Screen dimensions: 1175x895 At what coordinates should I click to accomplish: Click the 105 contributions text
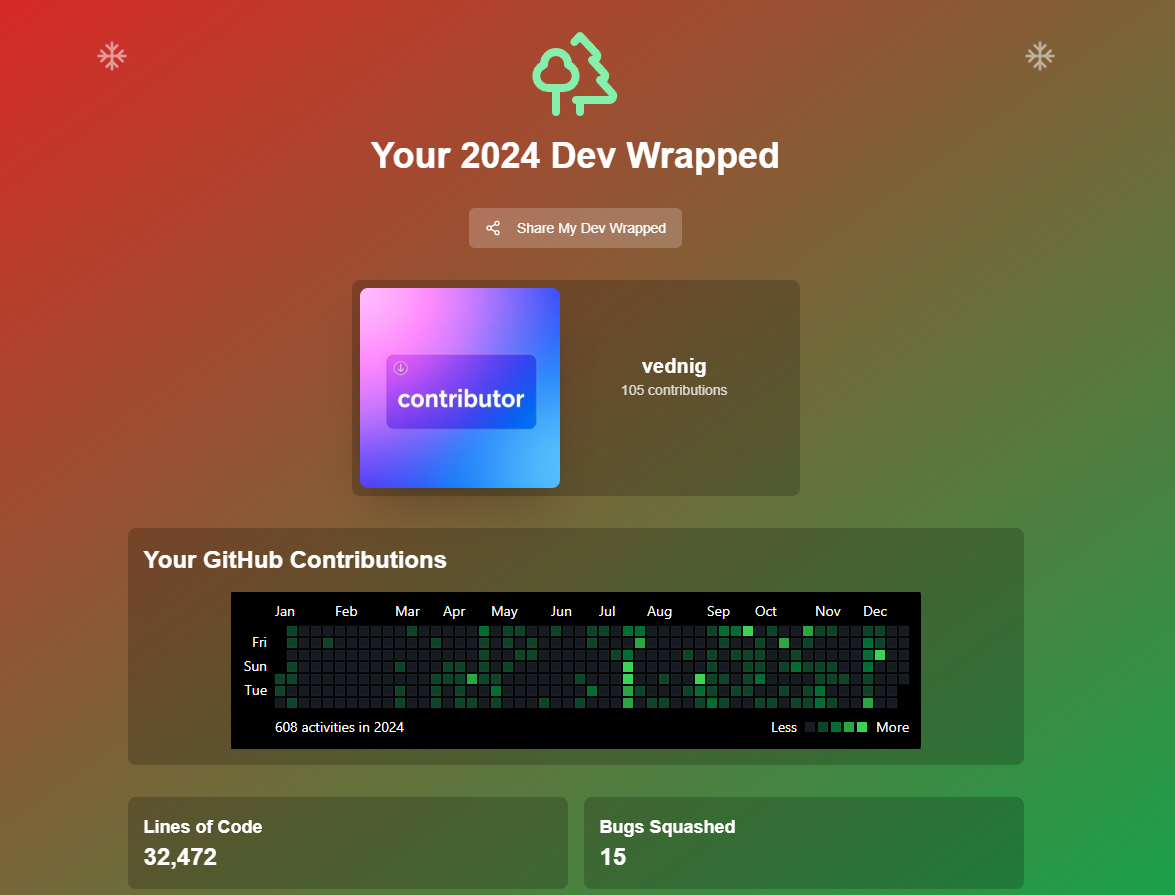tap(674, 390)
